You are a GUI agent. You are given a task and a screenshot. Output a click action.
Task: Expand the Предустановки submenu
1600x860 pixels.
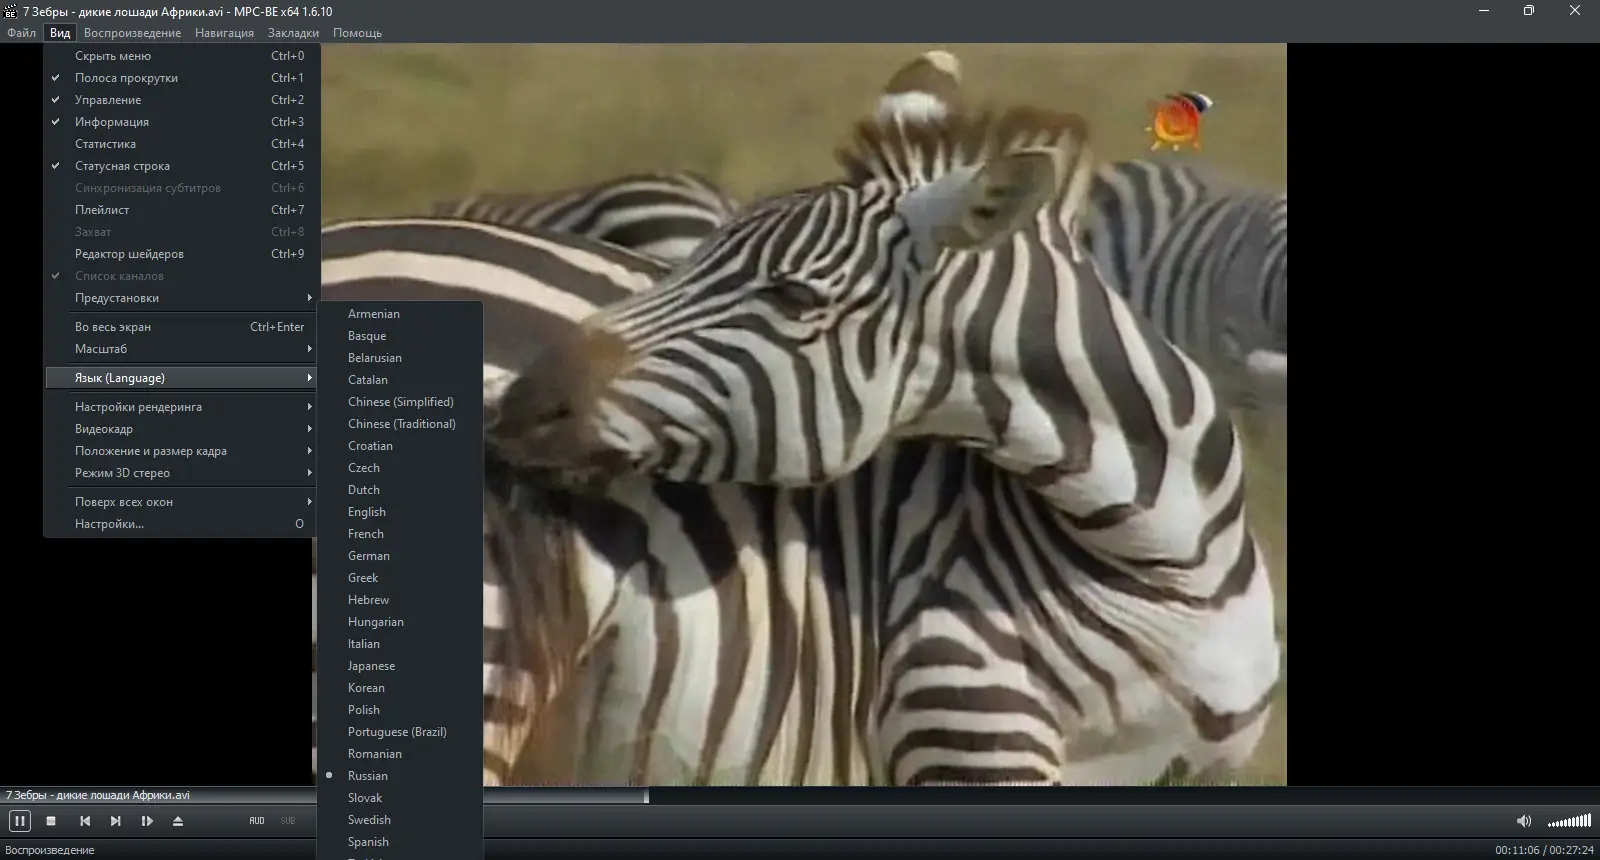pyautogui.click(x=182, y=298)
